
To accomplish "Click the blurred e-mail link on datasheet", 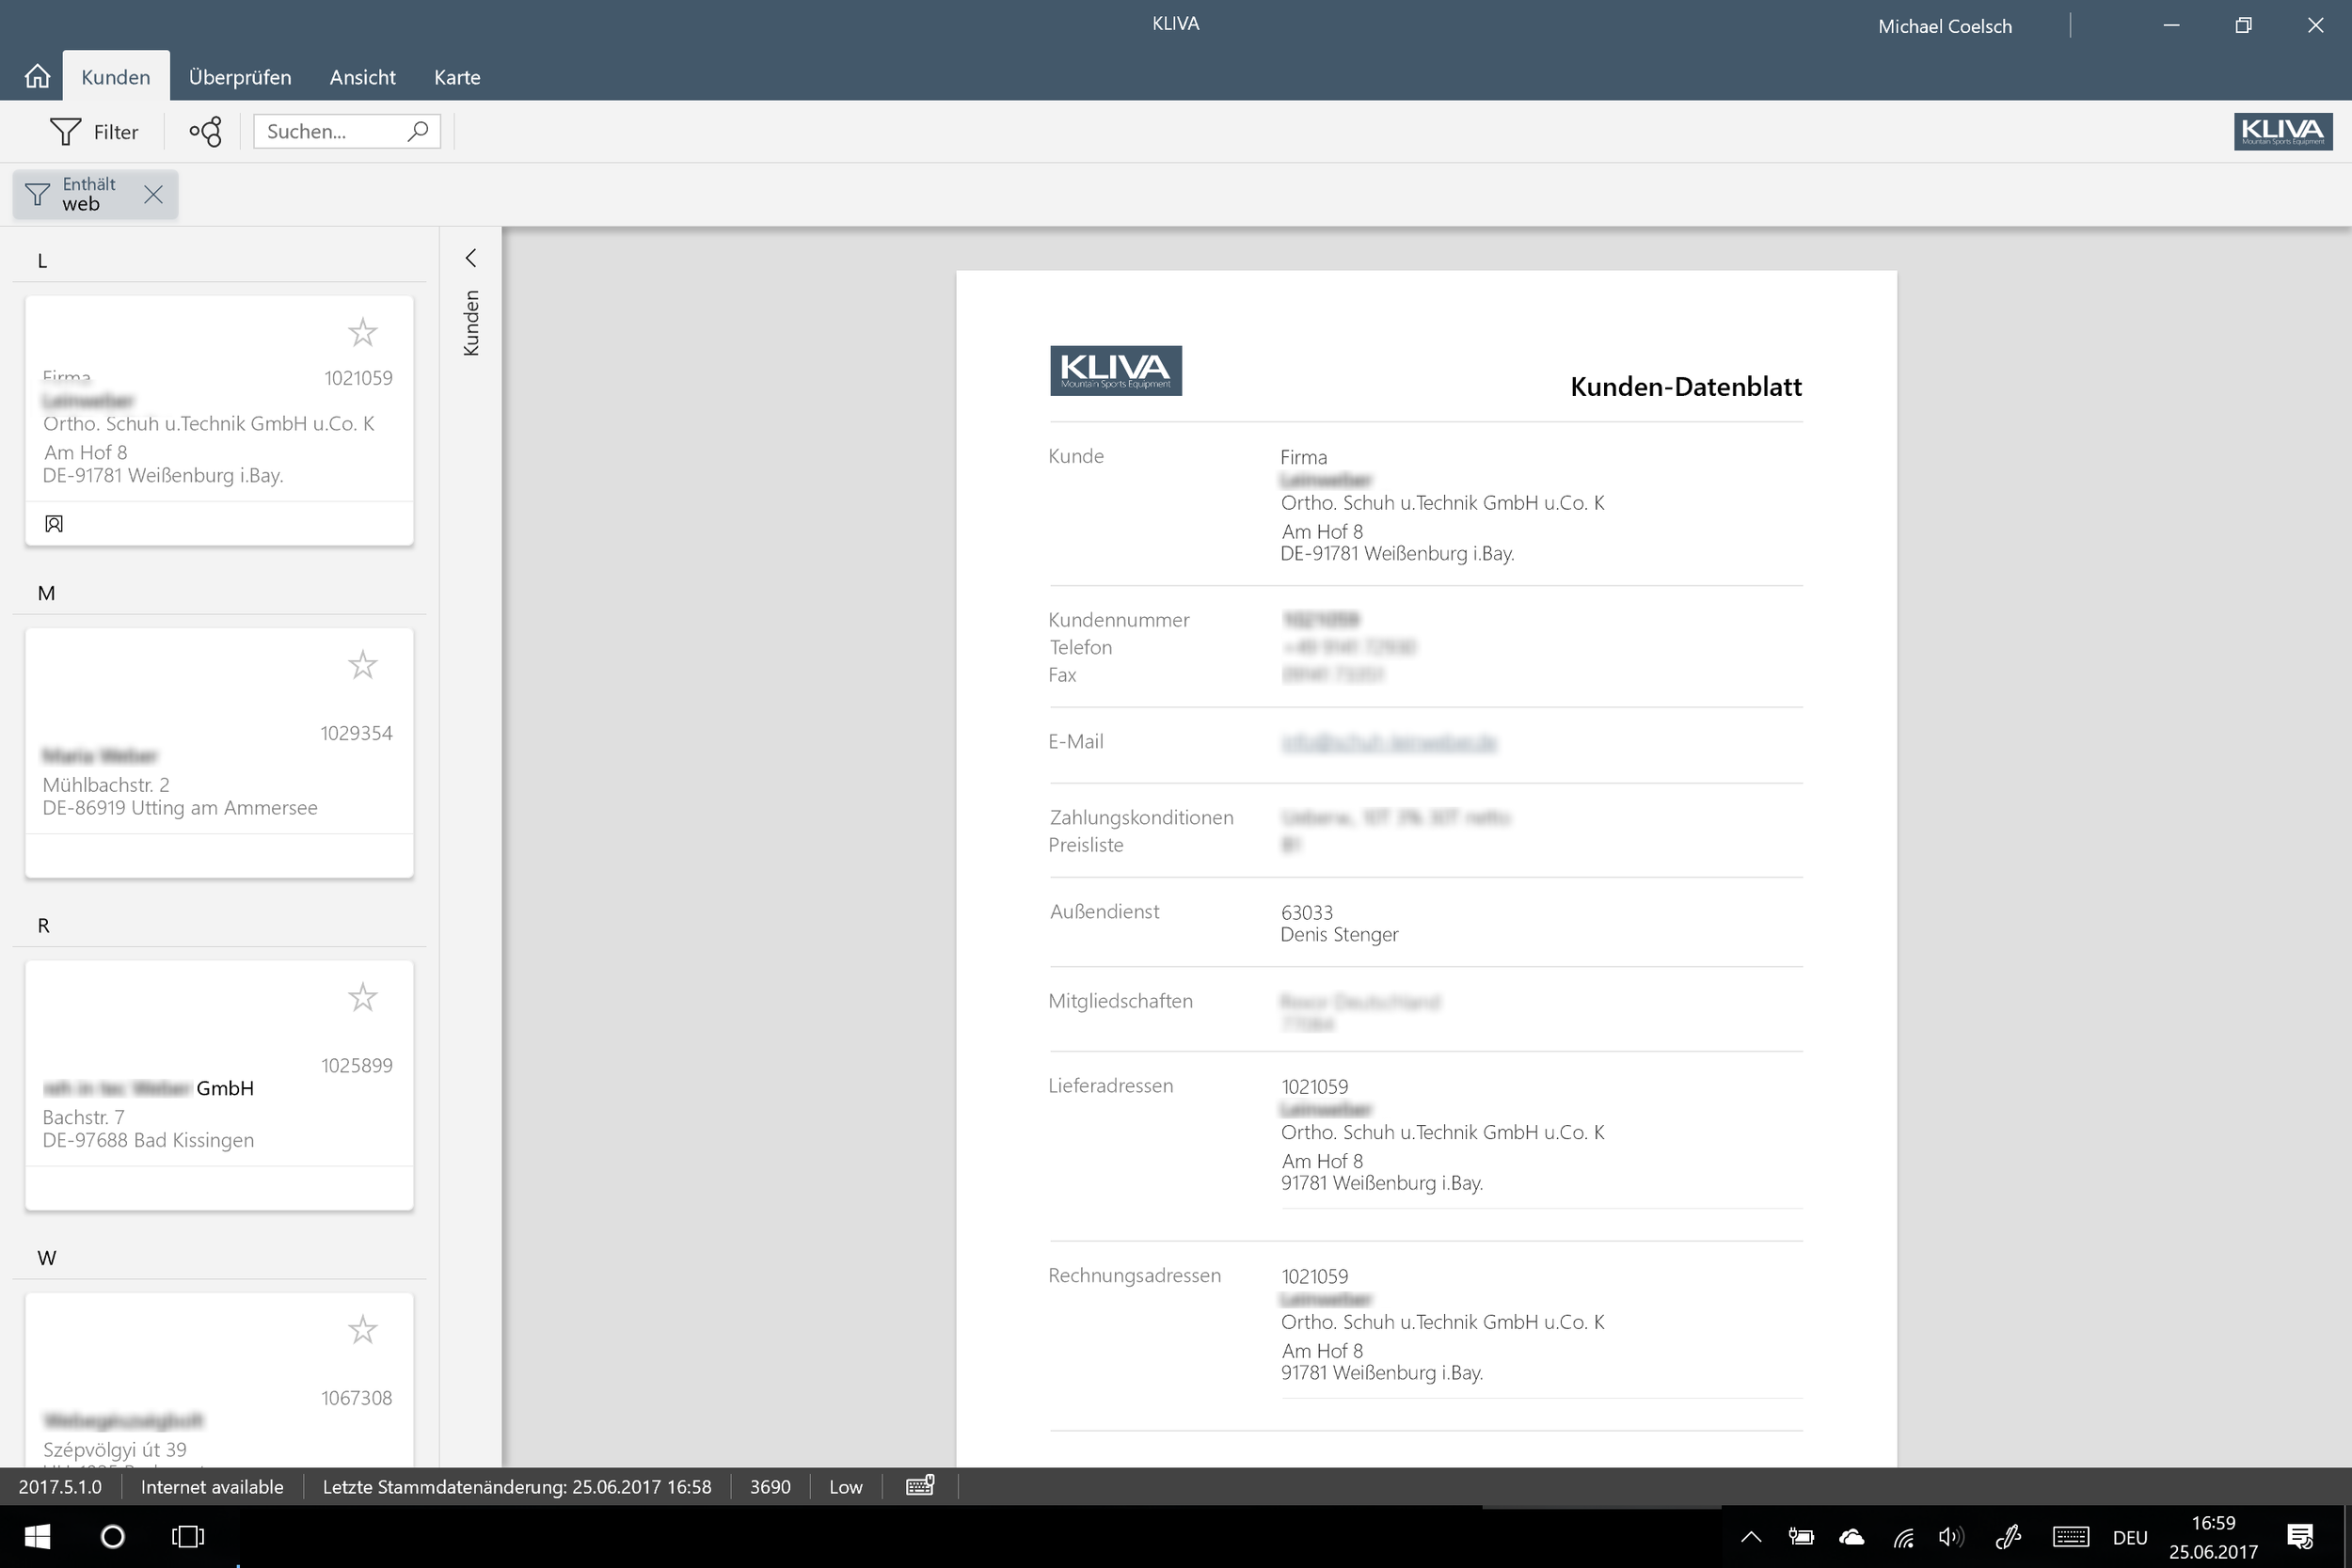I will click(x=1388, y=742).
